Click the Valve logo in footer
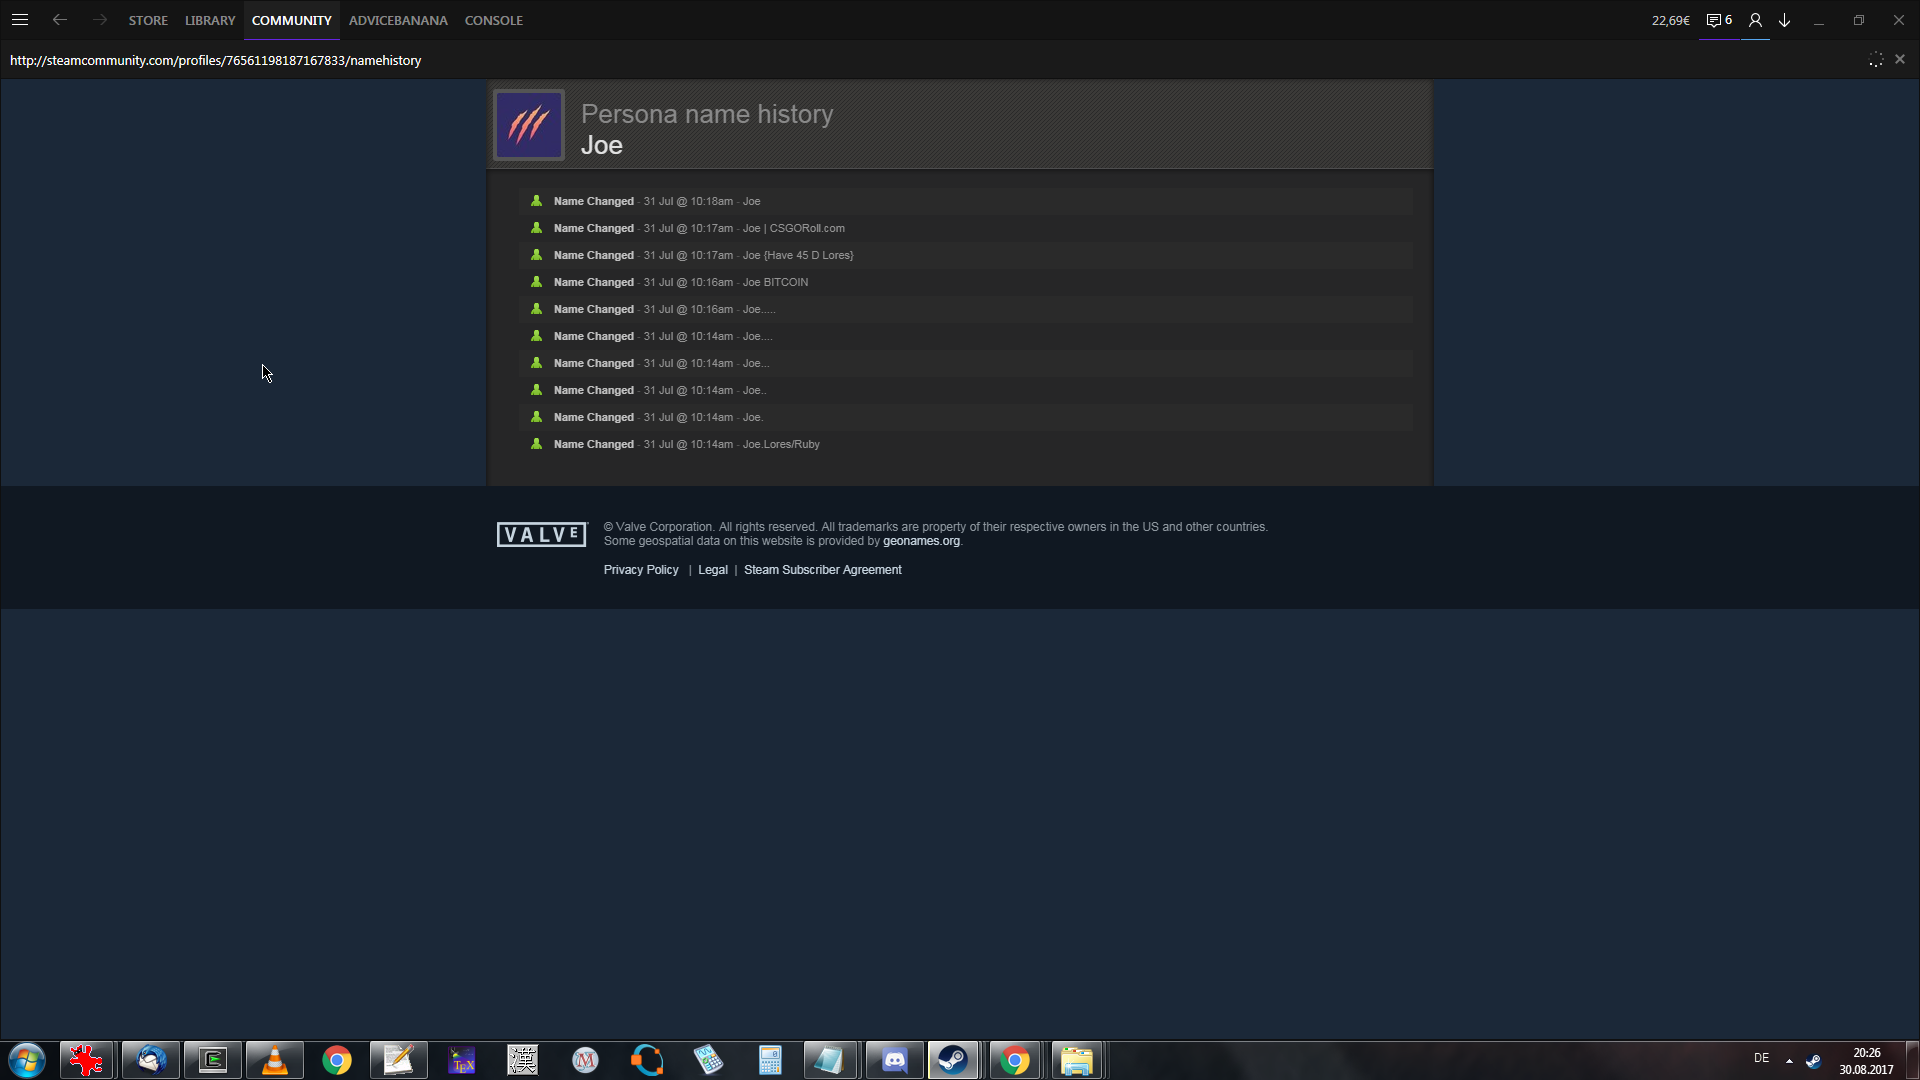1920x1080 pixels. [x=542, y=535]
